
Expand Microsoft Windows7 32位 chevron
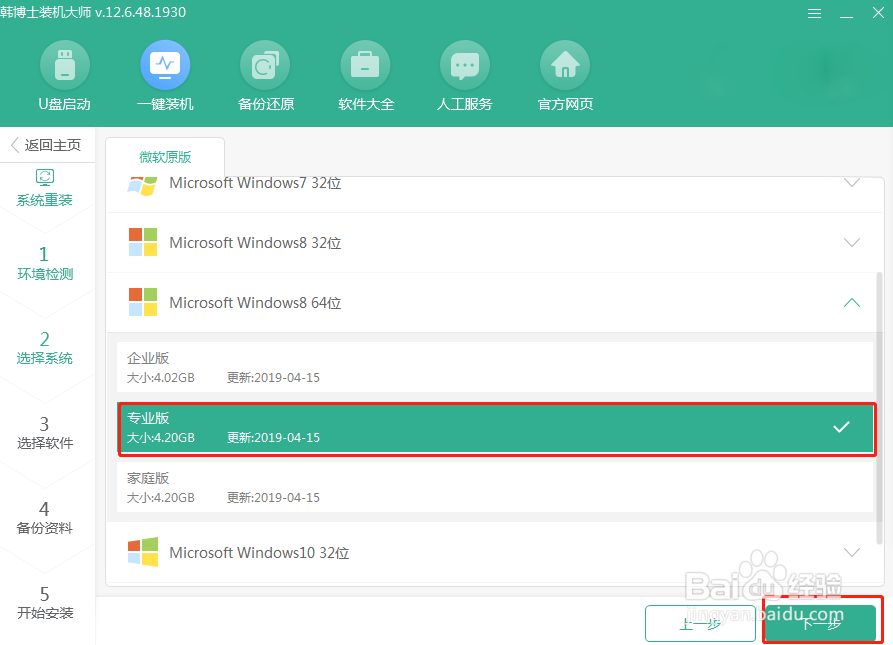(x=851, y=183)
